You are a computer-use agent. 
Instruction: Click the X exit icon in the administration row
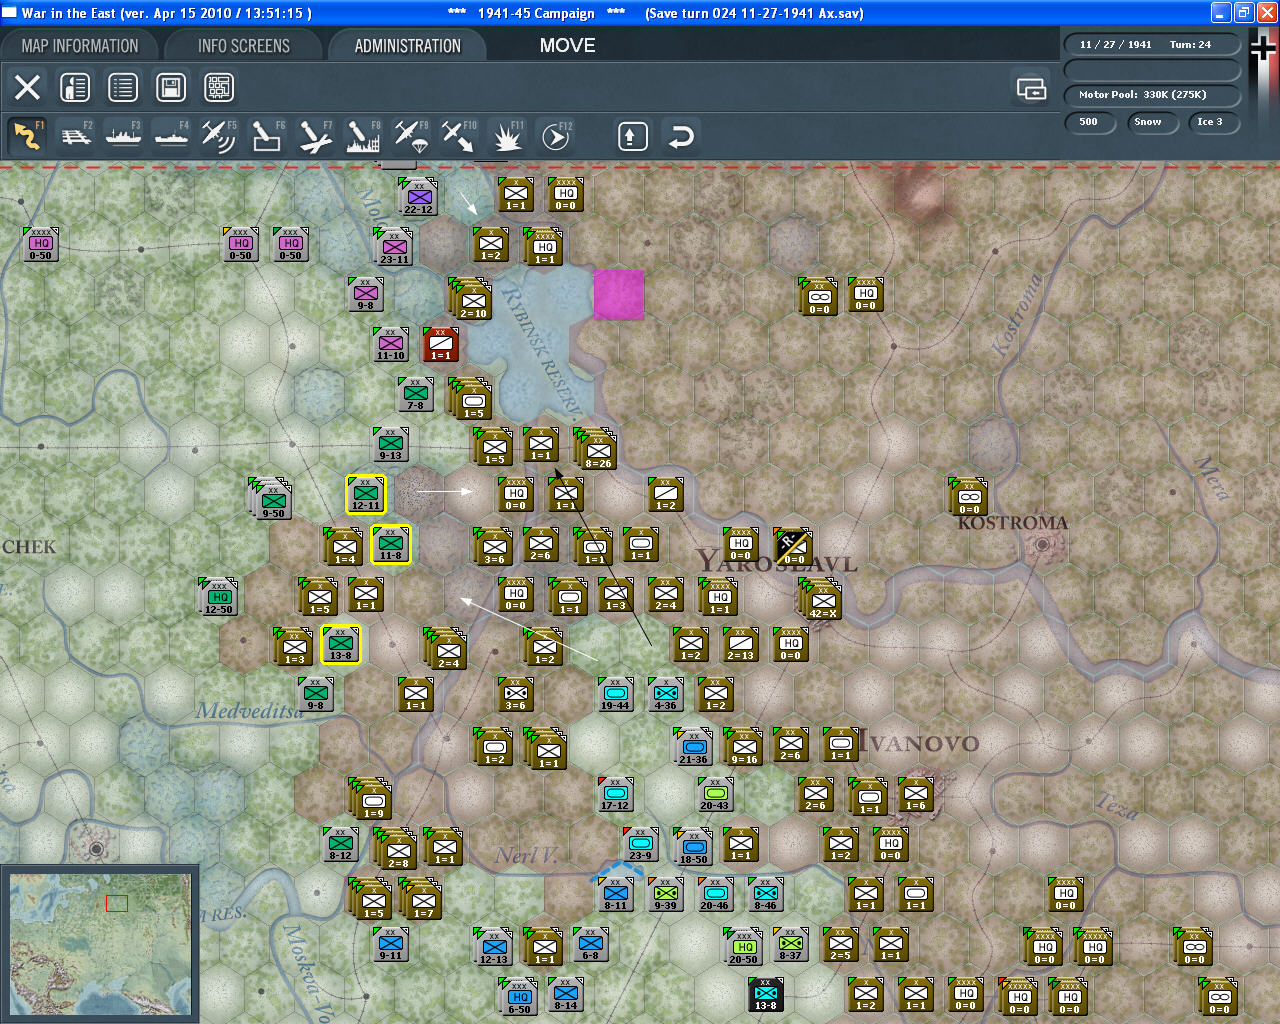27,87
